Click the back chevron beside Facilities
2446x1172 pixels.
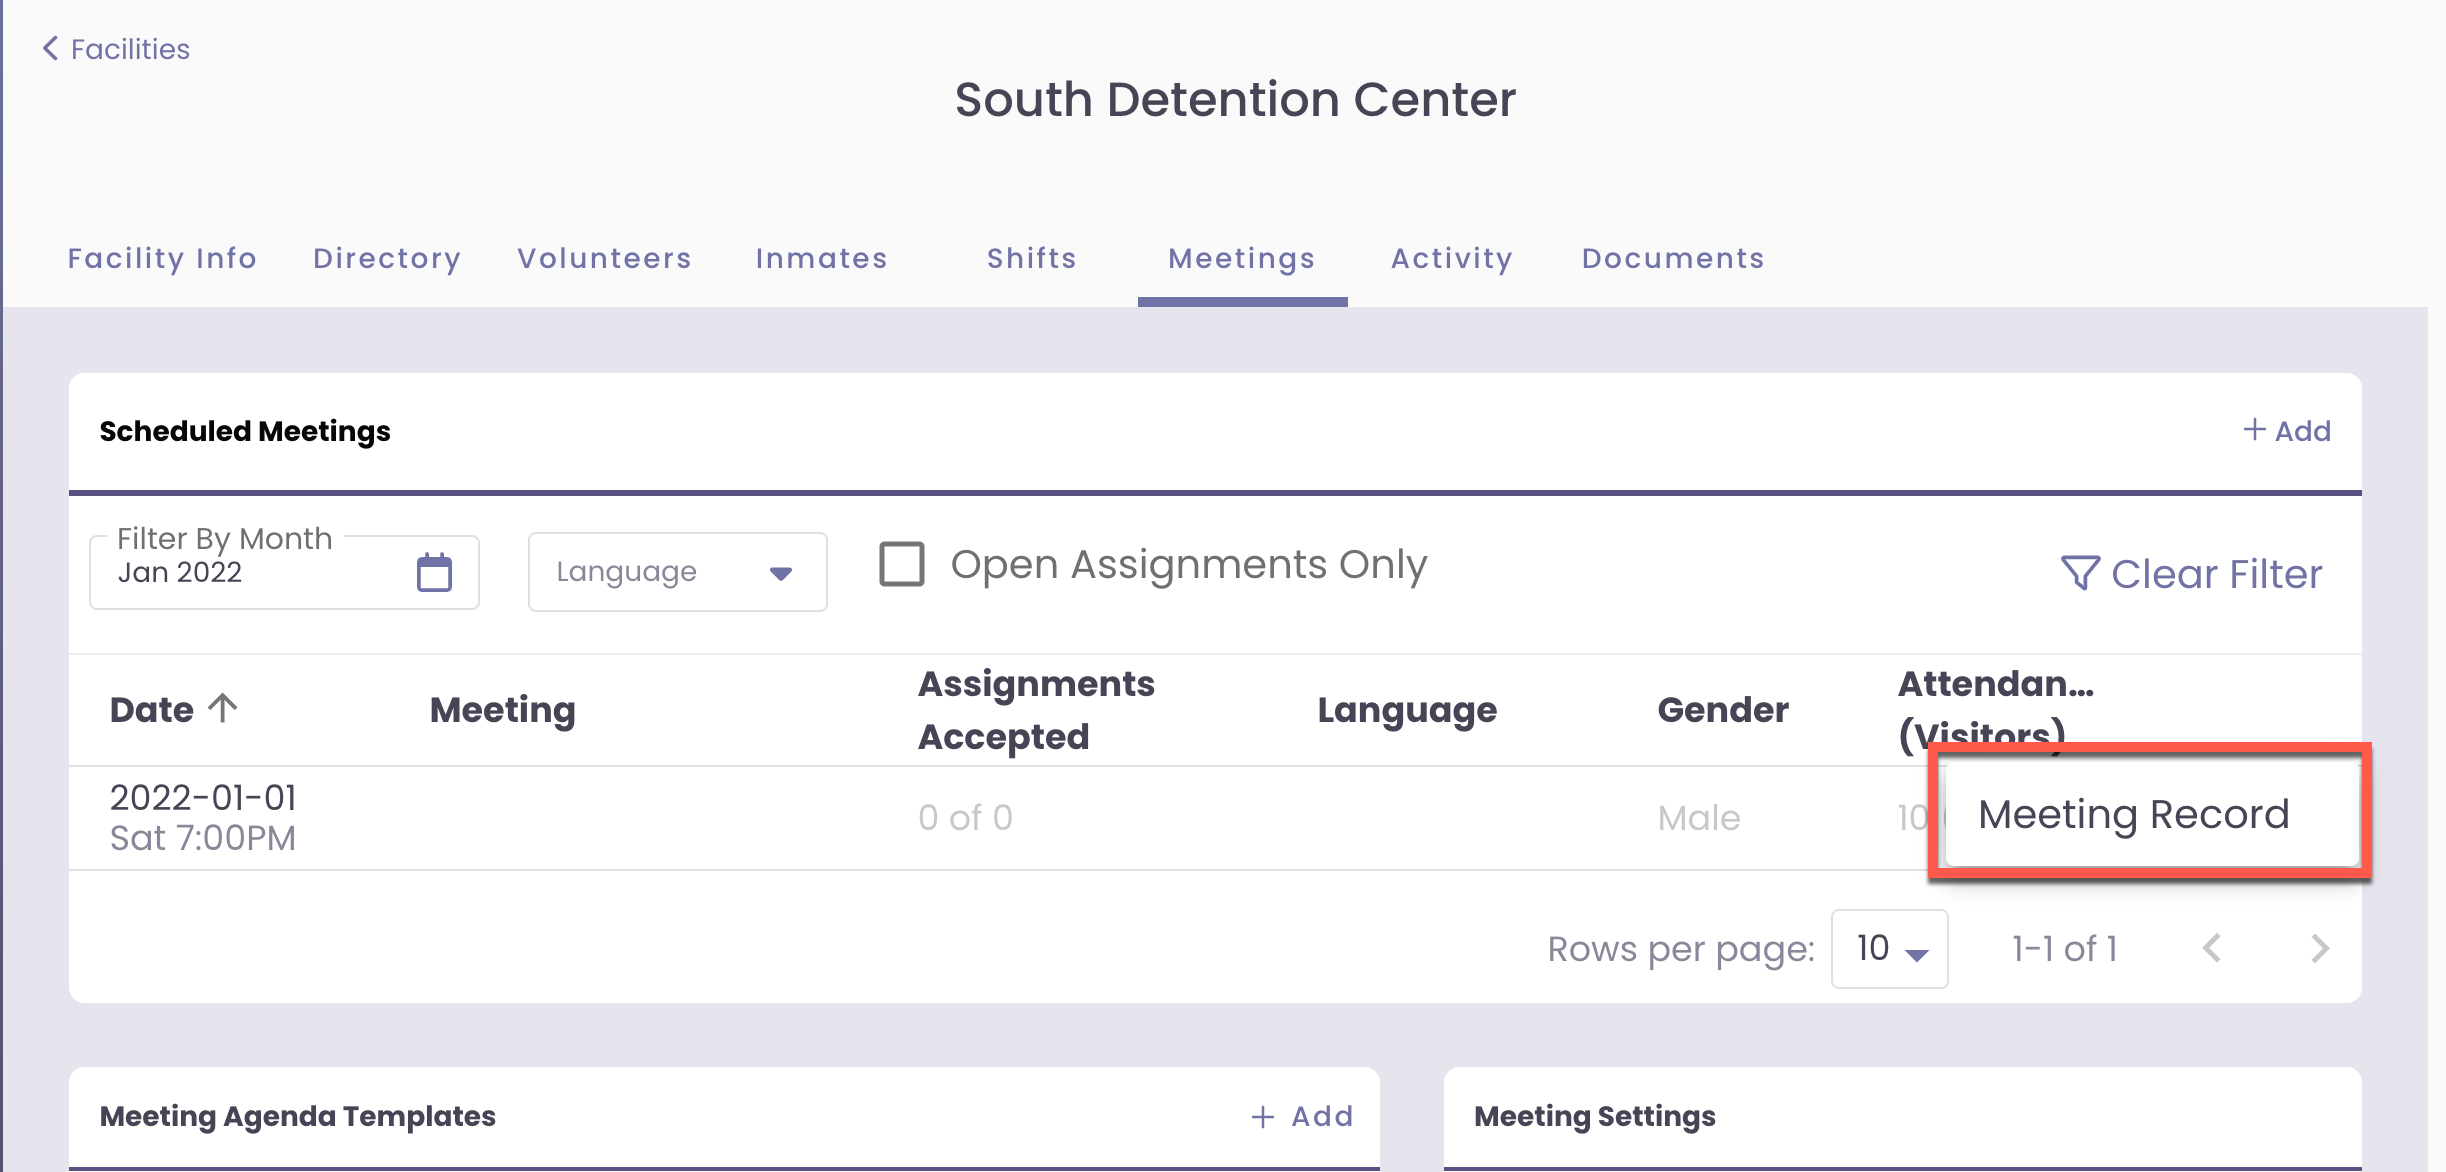50,48
